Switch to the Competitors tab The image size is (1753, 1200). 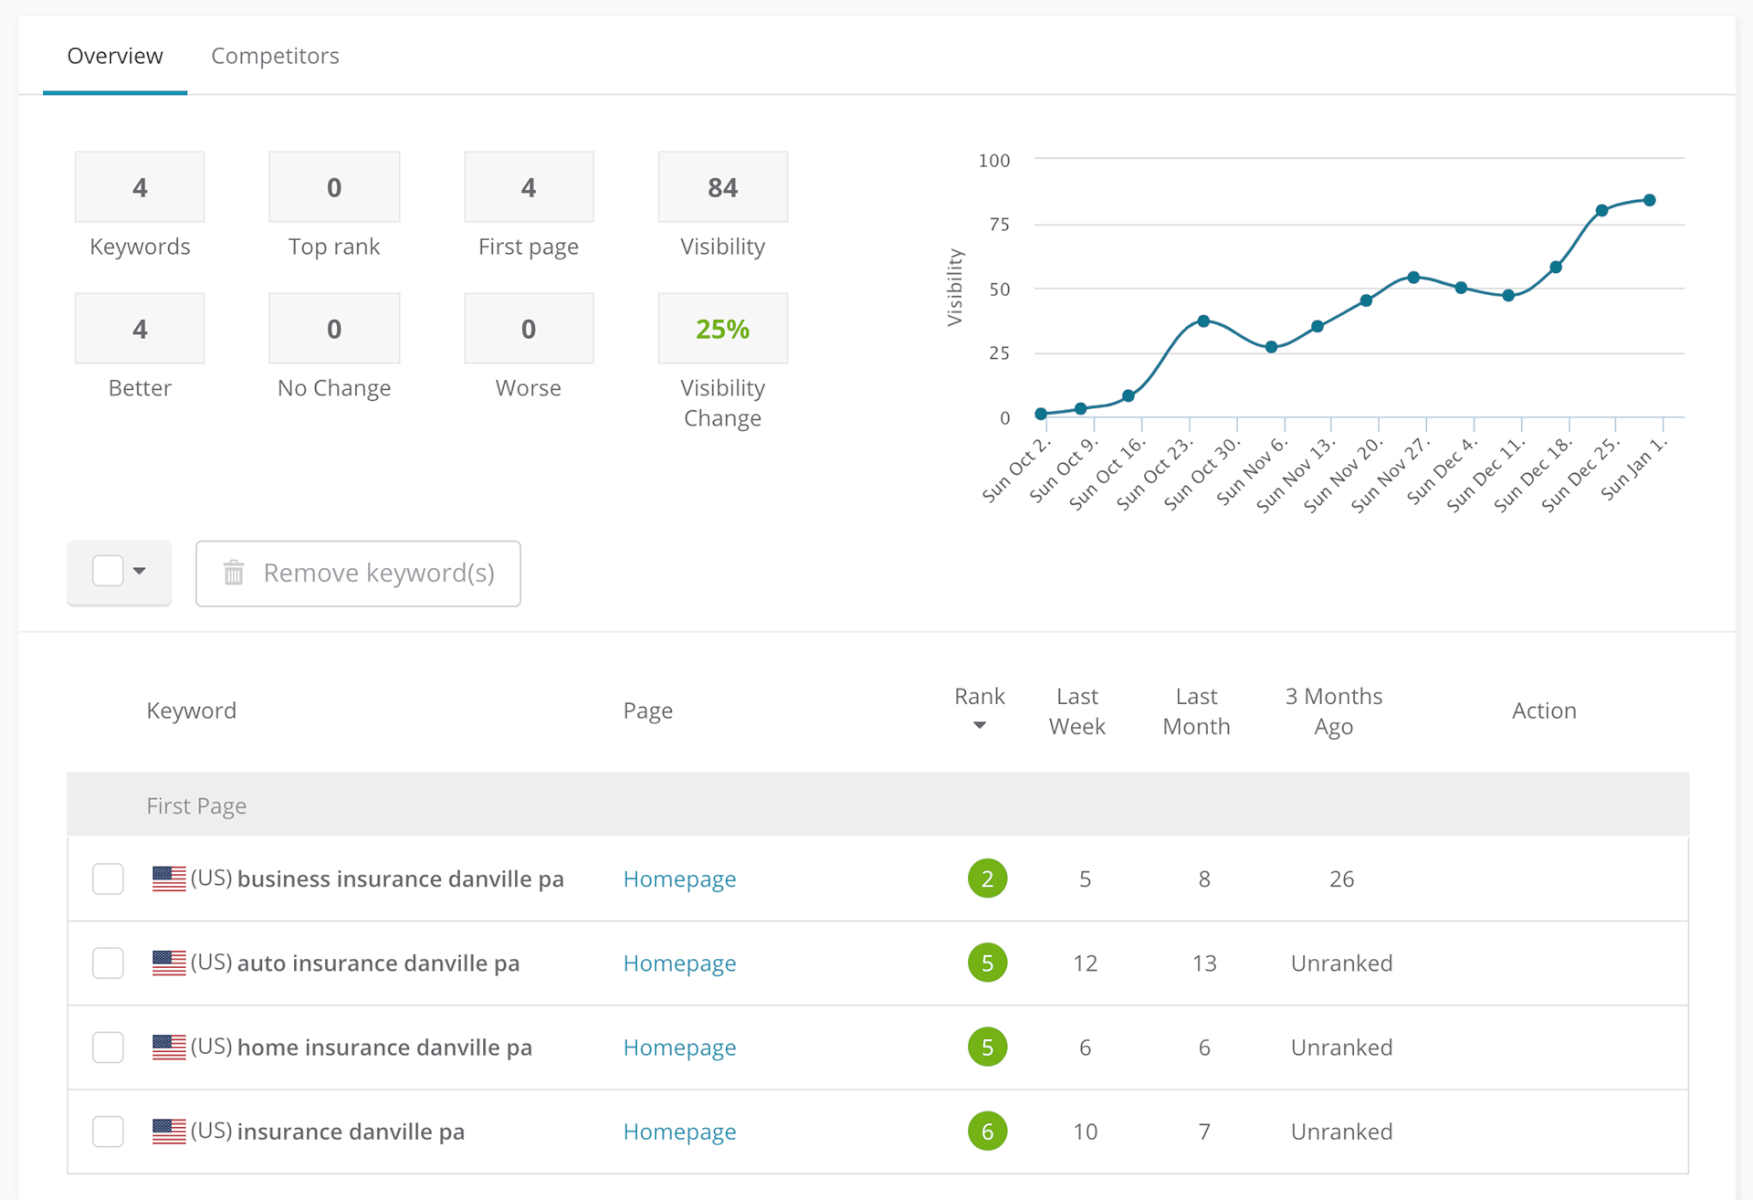[275, 56]
